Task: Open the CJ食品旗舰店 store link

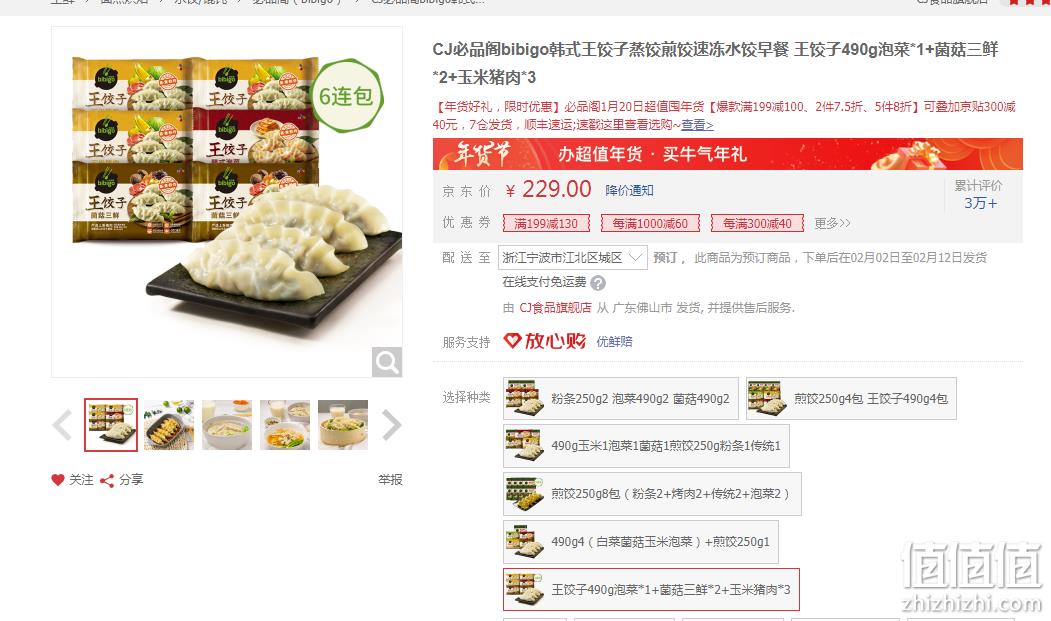Action: [x=555, y=308]
